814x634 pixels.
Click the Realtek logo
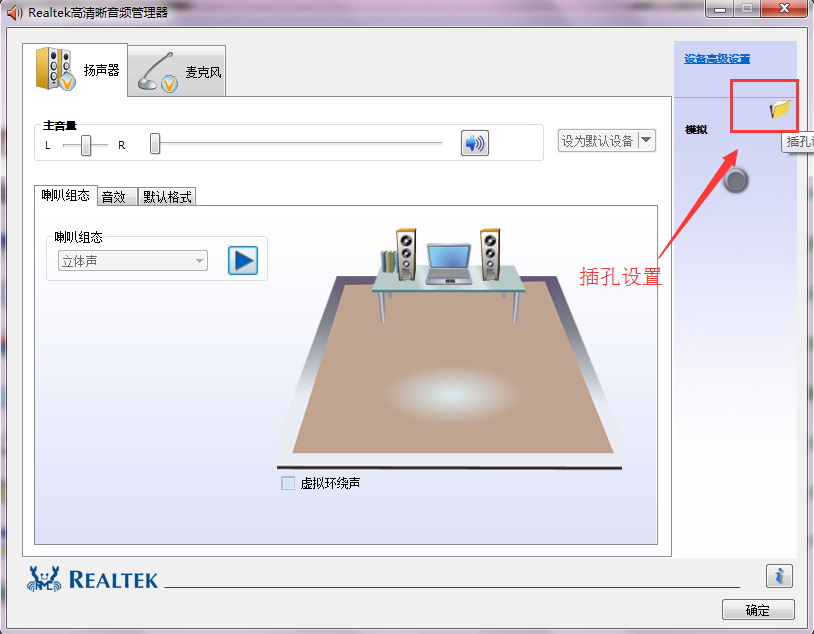click(x=92, y=579)
